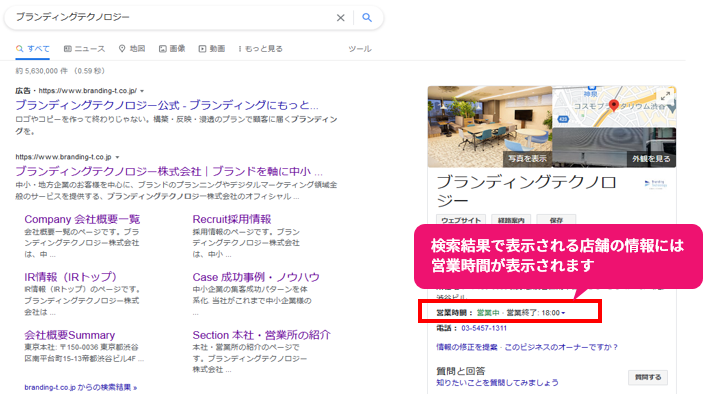Switch to the 動画 videos tab
This screenshot has height=394, width=719.
(x=212, y=49)
